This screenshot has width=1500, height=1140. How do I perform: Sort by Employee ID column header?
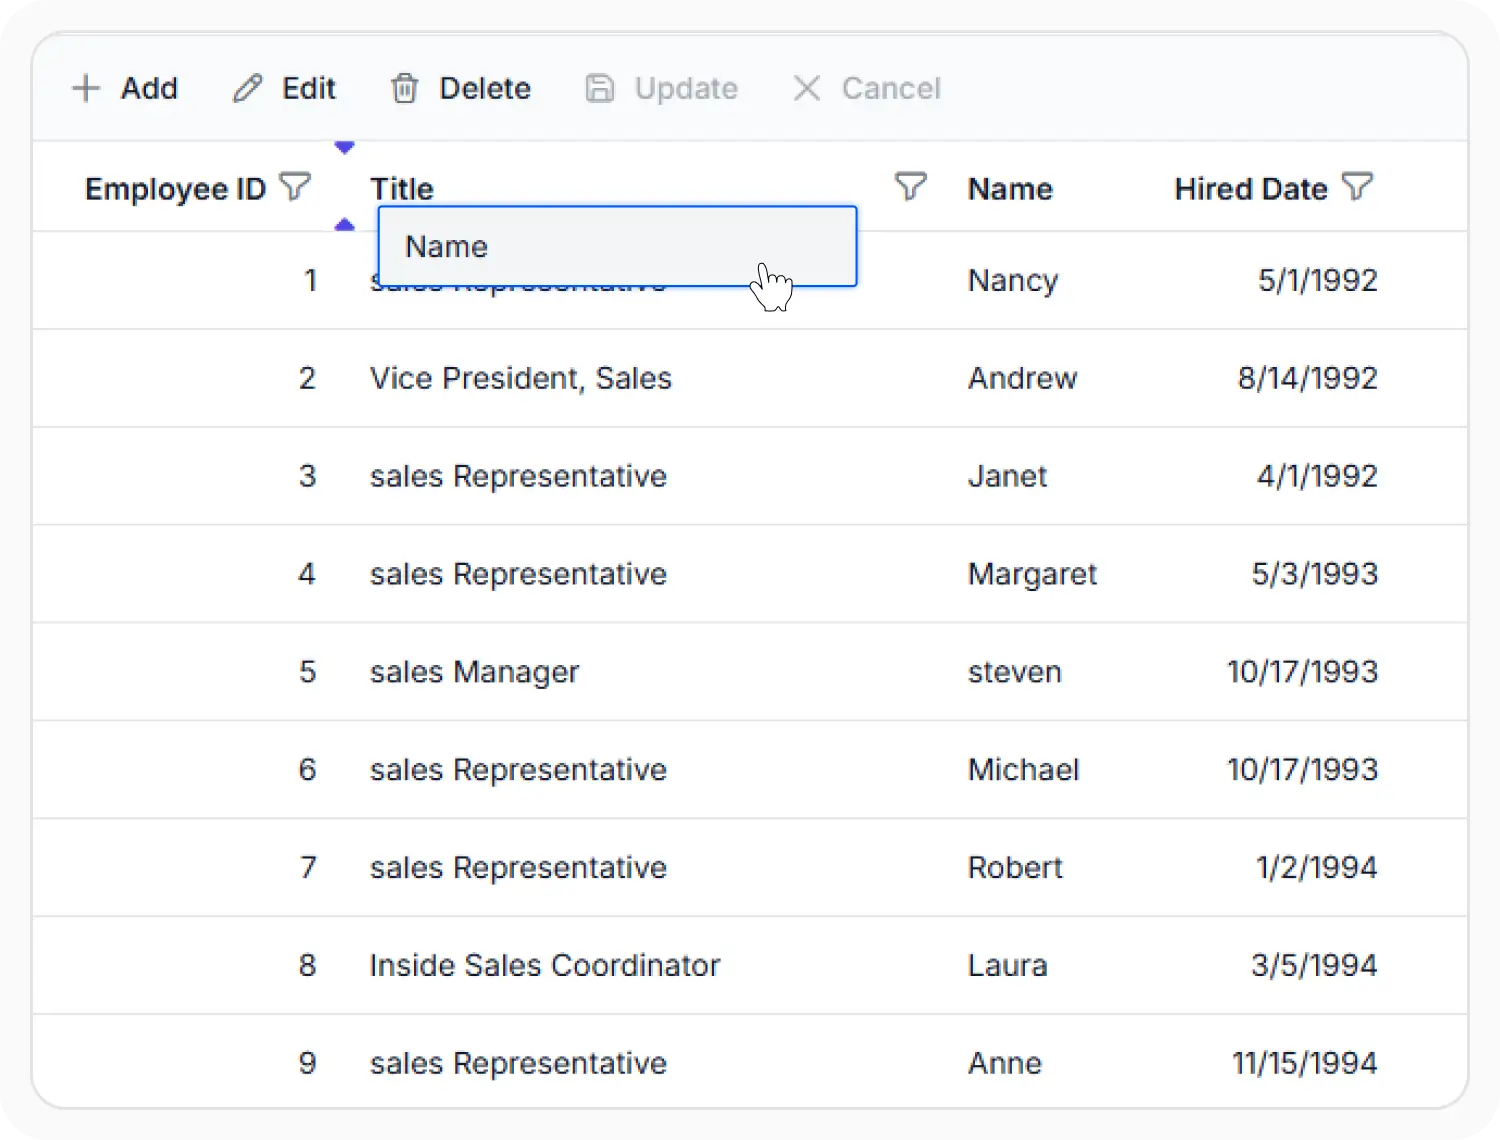175,189
